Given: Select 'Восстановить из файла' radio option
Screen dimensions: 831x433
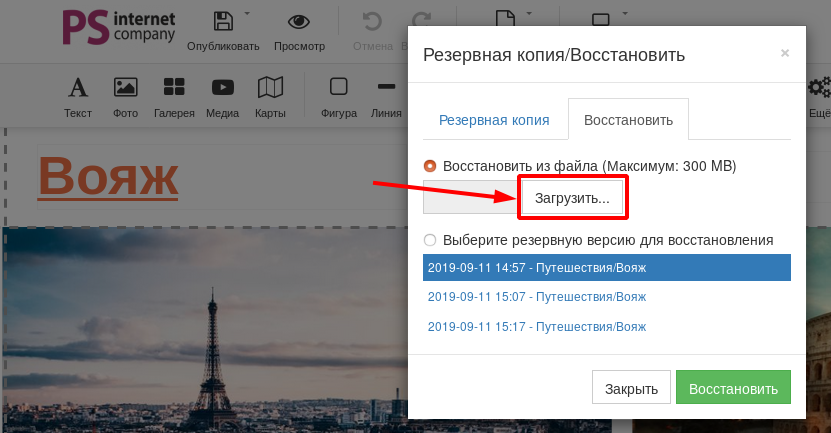Looking at the screenshot, I should 431,166.
